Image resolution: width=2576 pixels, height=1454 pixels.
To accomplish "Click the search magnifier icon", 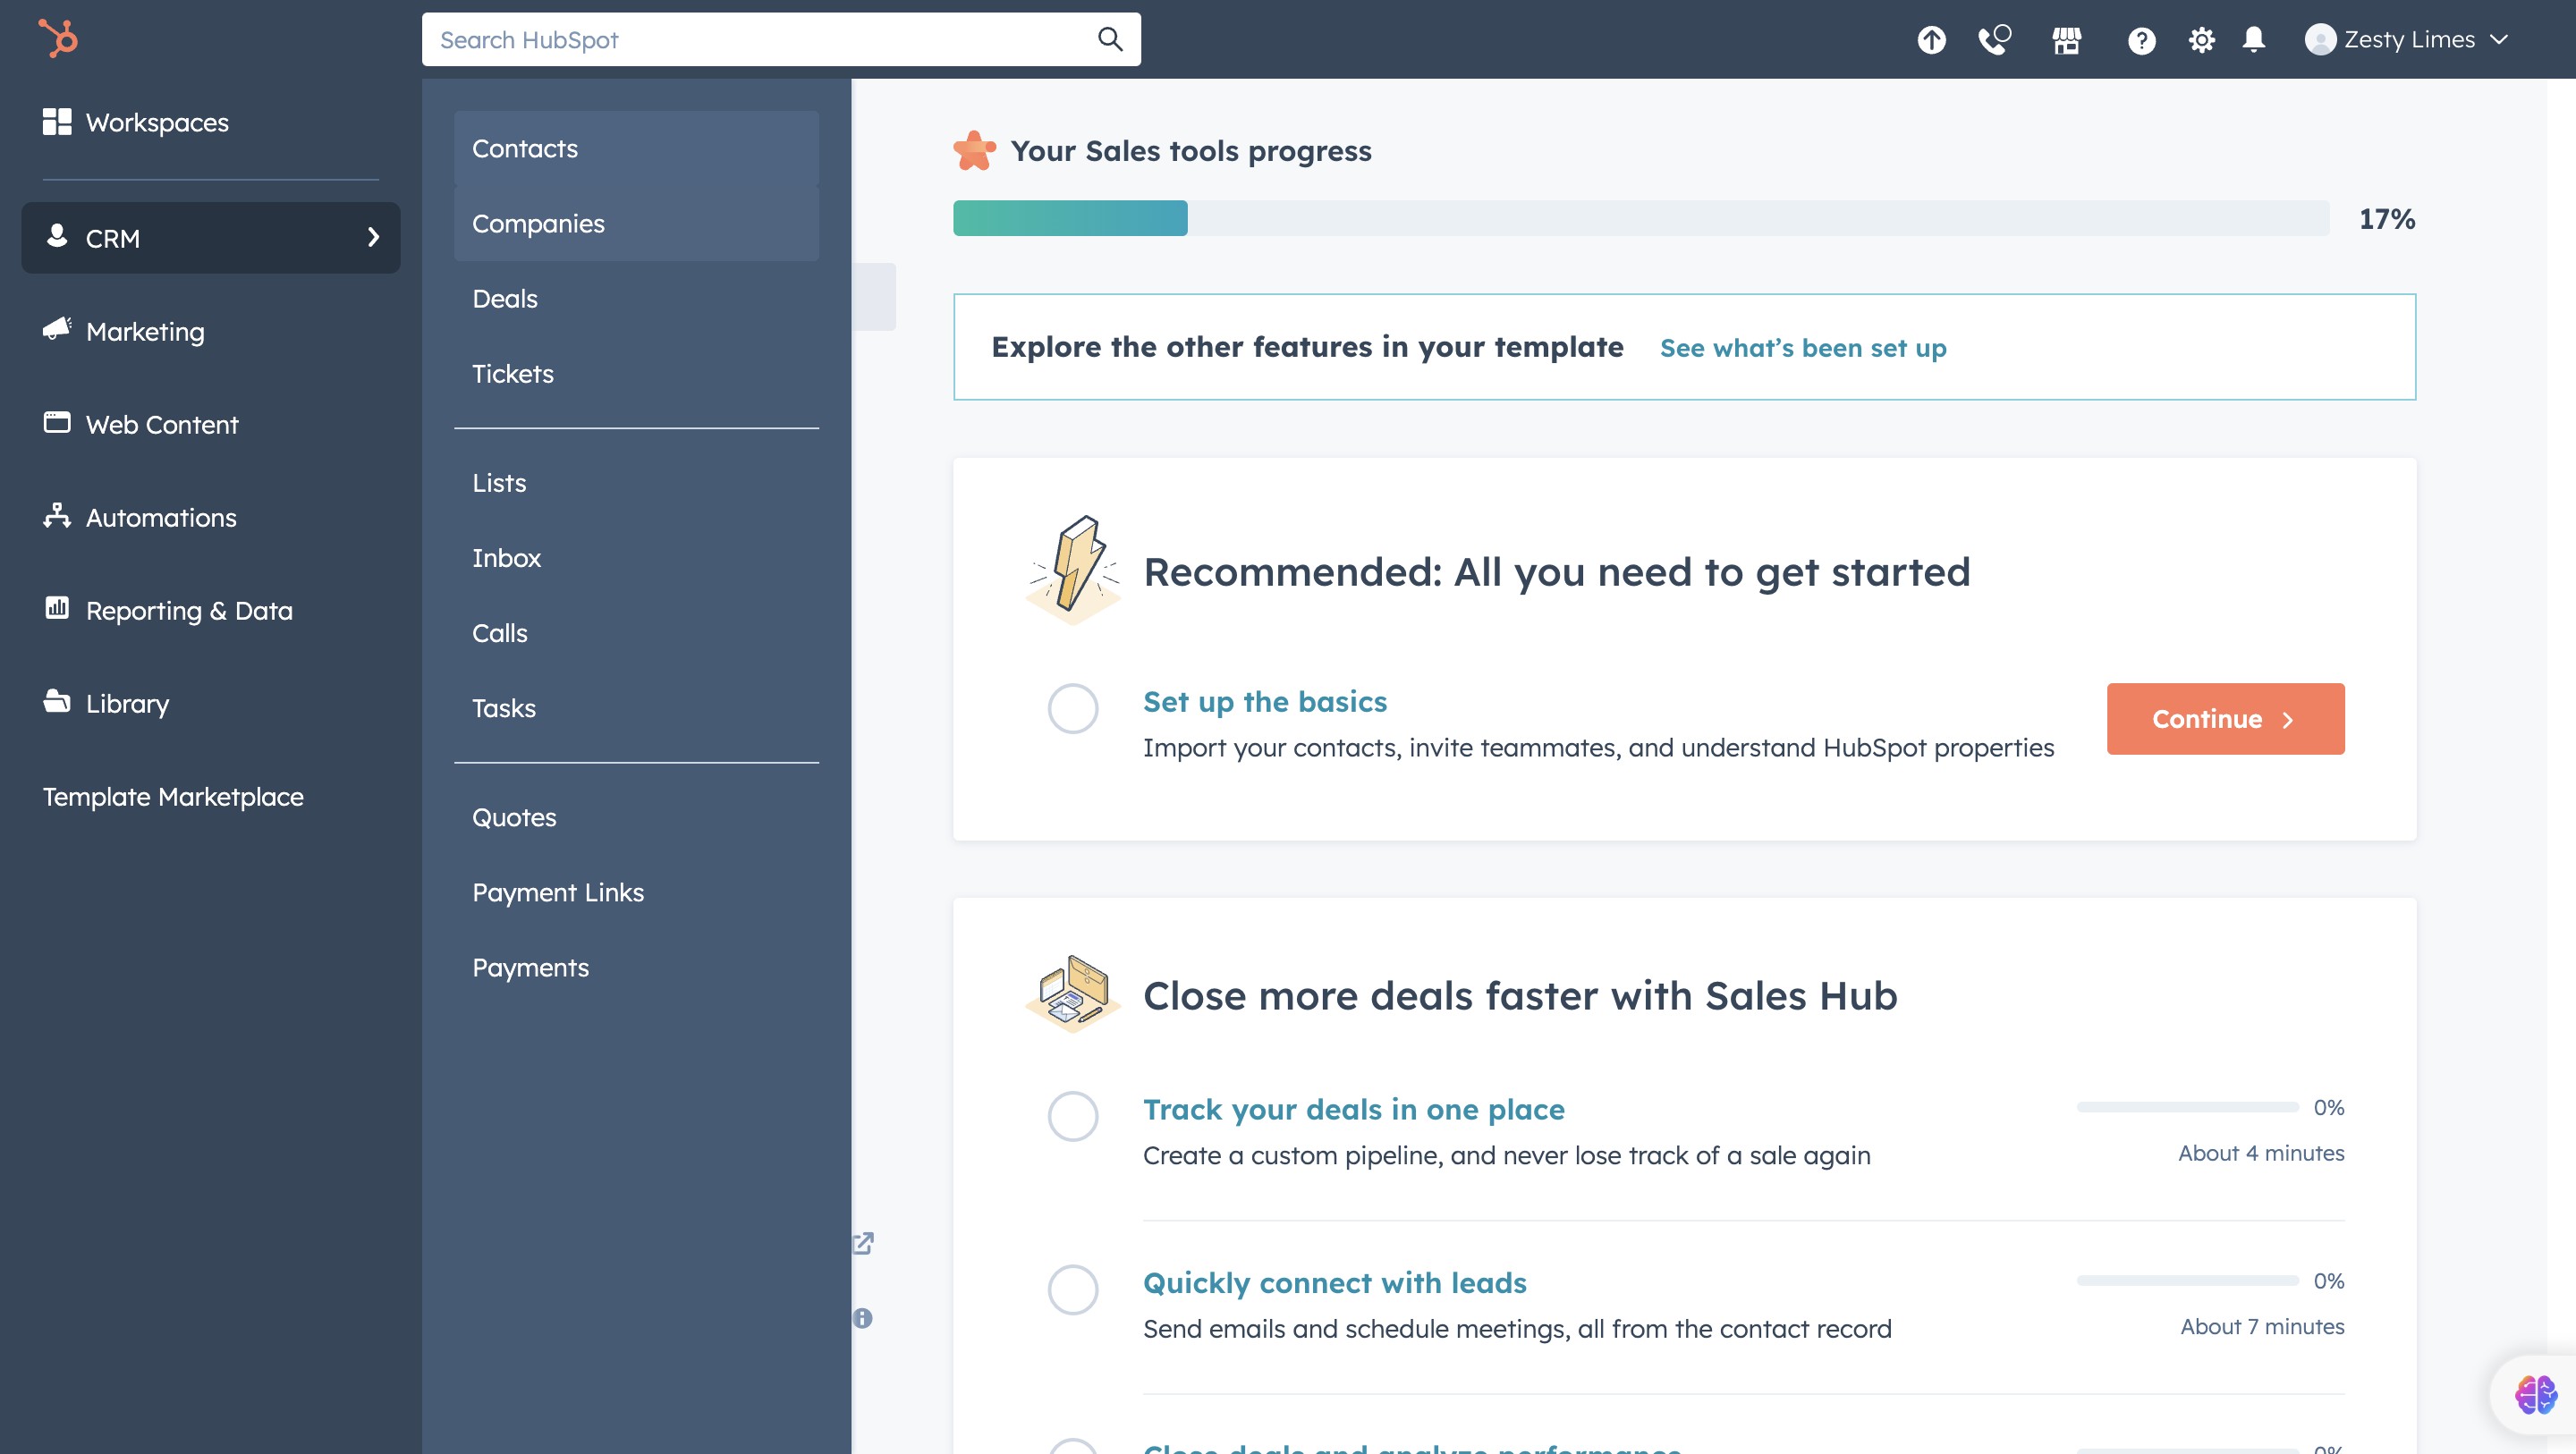I will [x=1110, y=39].
